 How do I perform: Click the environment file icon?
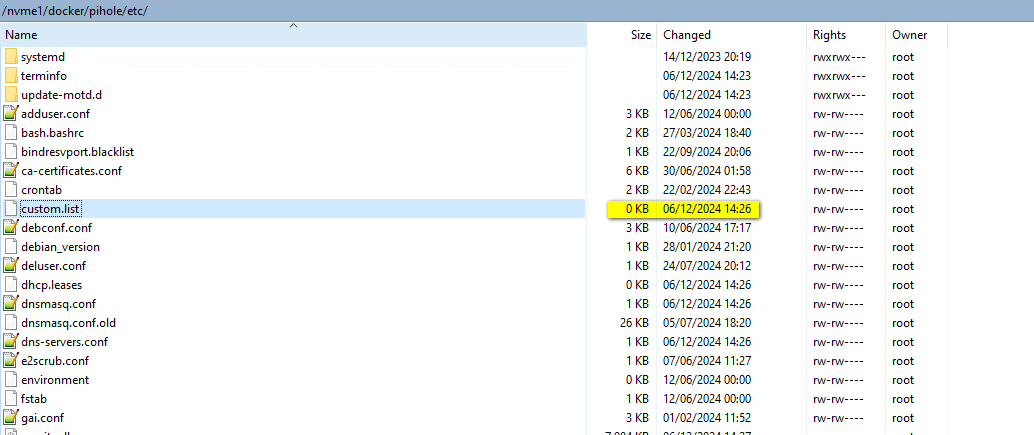pos(11,380)
